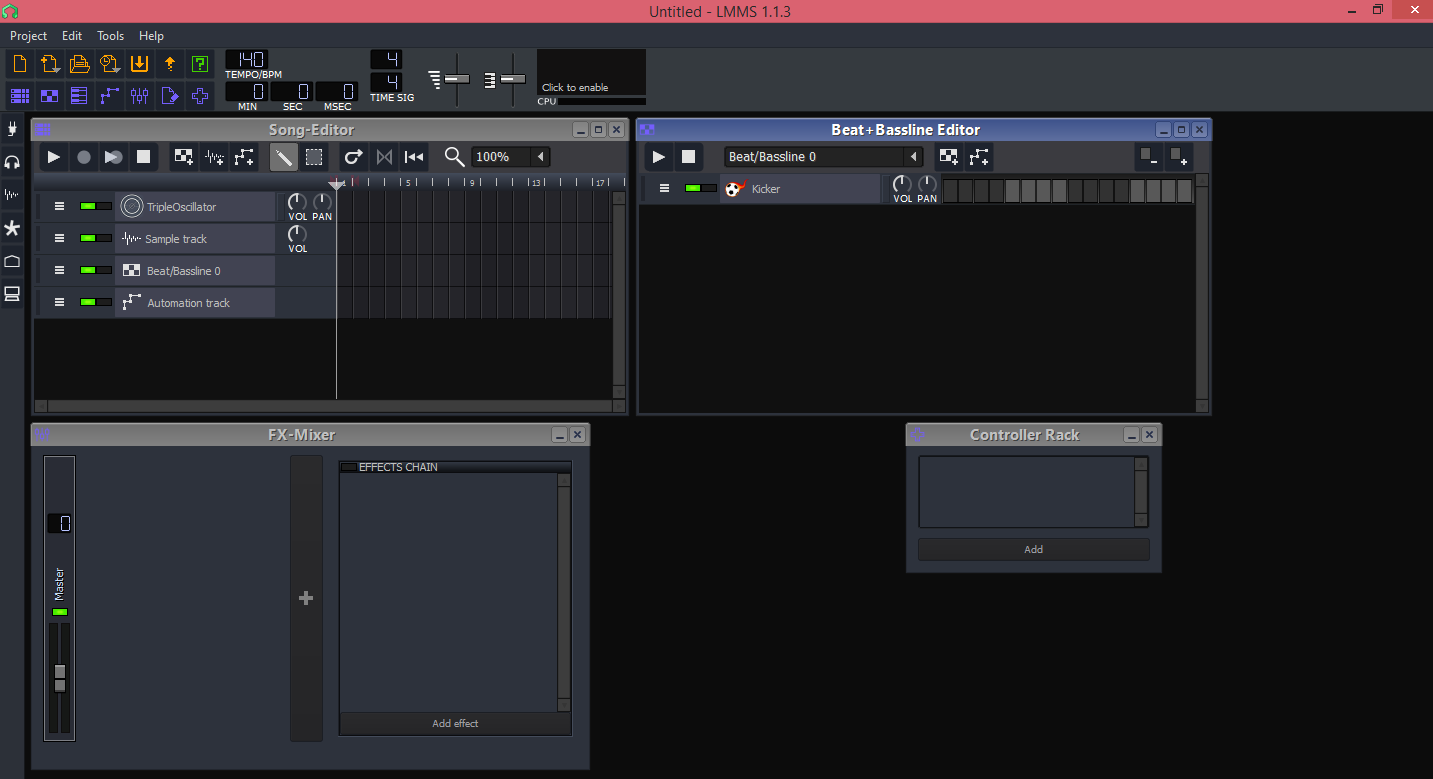The image size is (1433, 779).
Task: Play the pattern in Beat+Bassline Editor
Action: [658, 157]
